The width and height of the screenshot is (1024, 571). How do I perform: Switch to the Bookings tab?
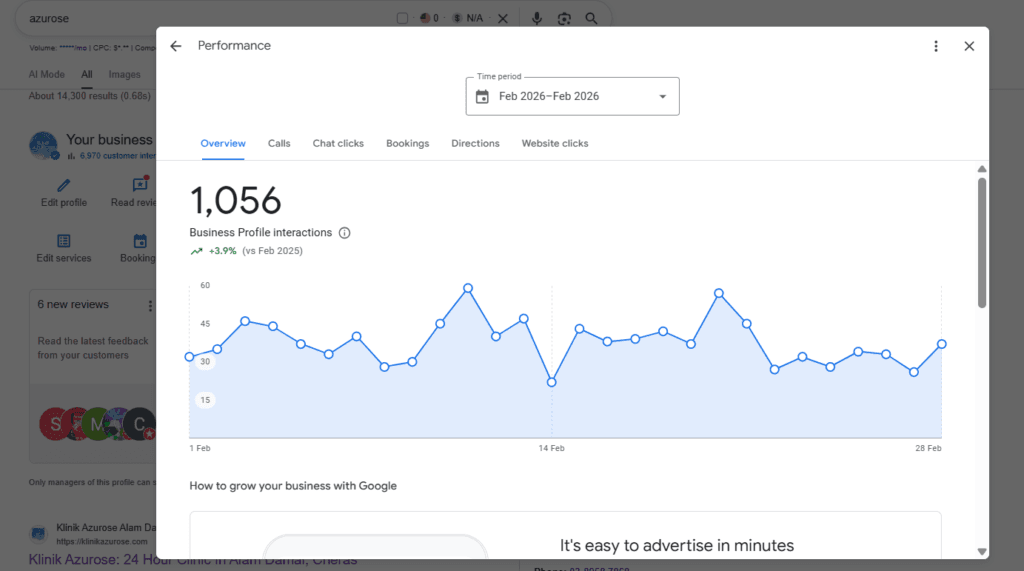(x=408, y=143)
